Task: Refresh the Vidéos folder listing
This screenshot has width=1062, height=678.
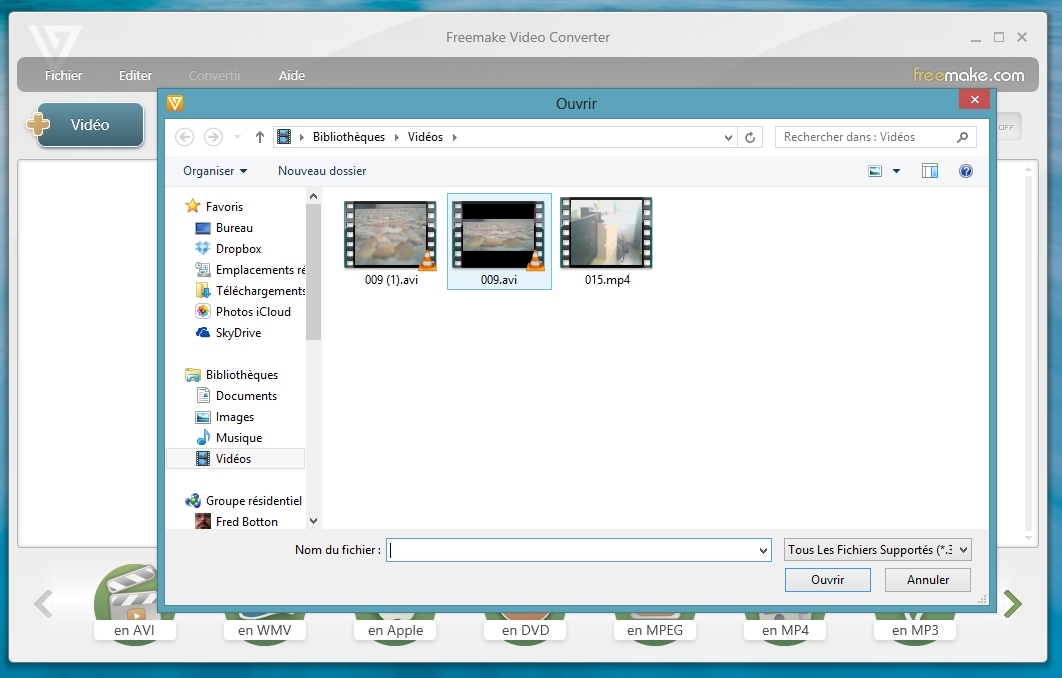Action: pyautogui.click(x=750, y=137)
